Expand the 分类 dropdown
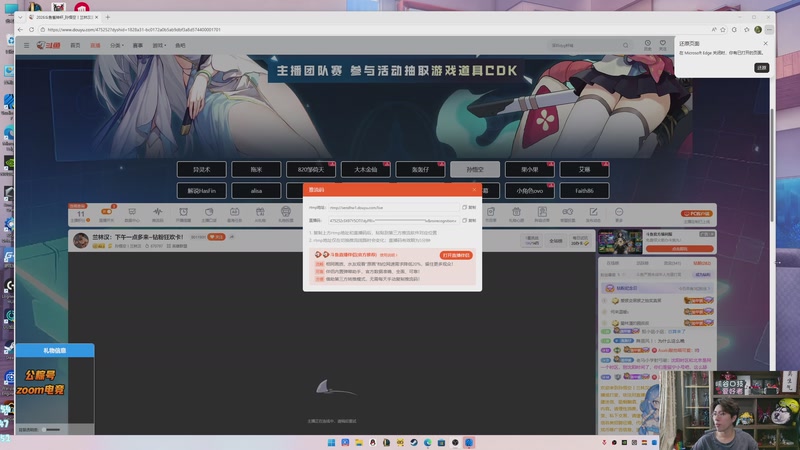The image size is (800, 450). pyautogui.click(x=117, y=45)
